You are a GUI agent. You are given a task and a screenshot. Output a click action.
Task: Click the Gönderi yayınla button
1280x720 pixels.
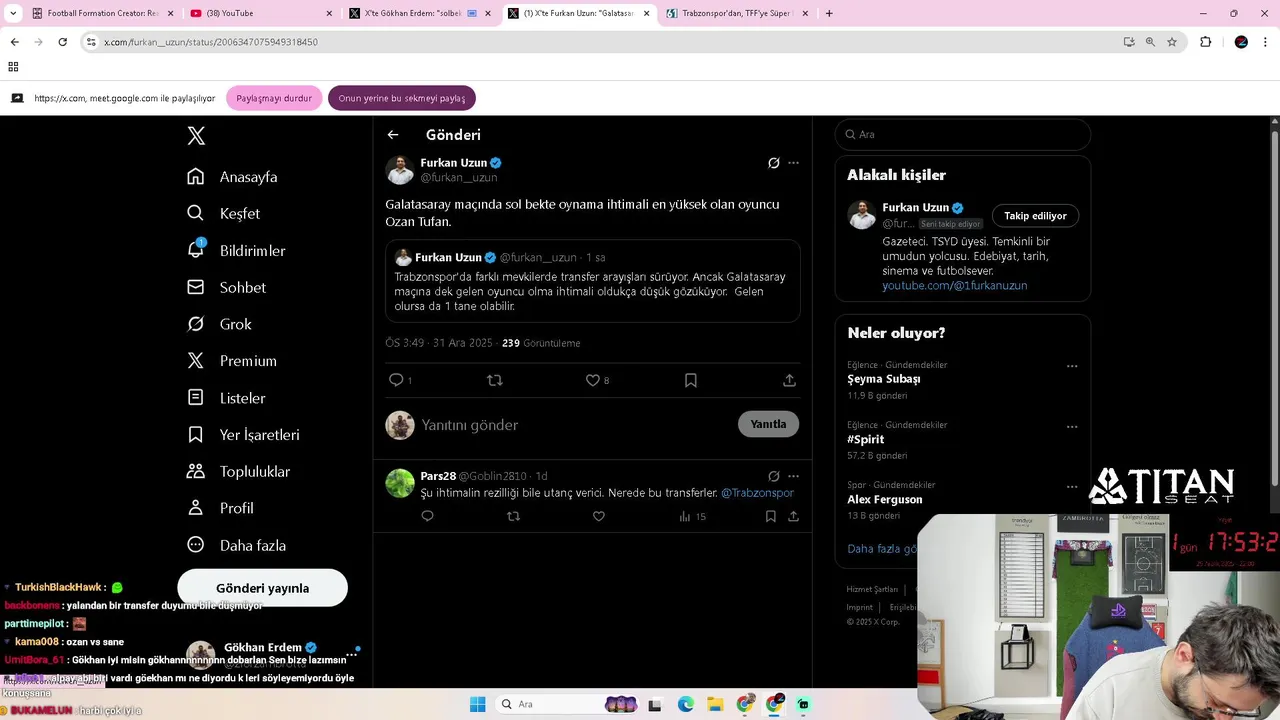click(262, 588)
